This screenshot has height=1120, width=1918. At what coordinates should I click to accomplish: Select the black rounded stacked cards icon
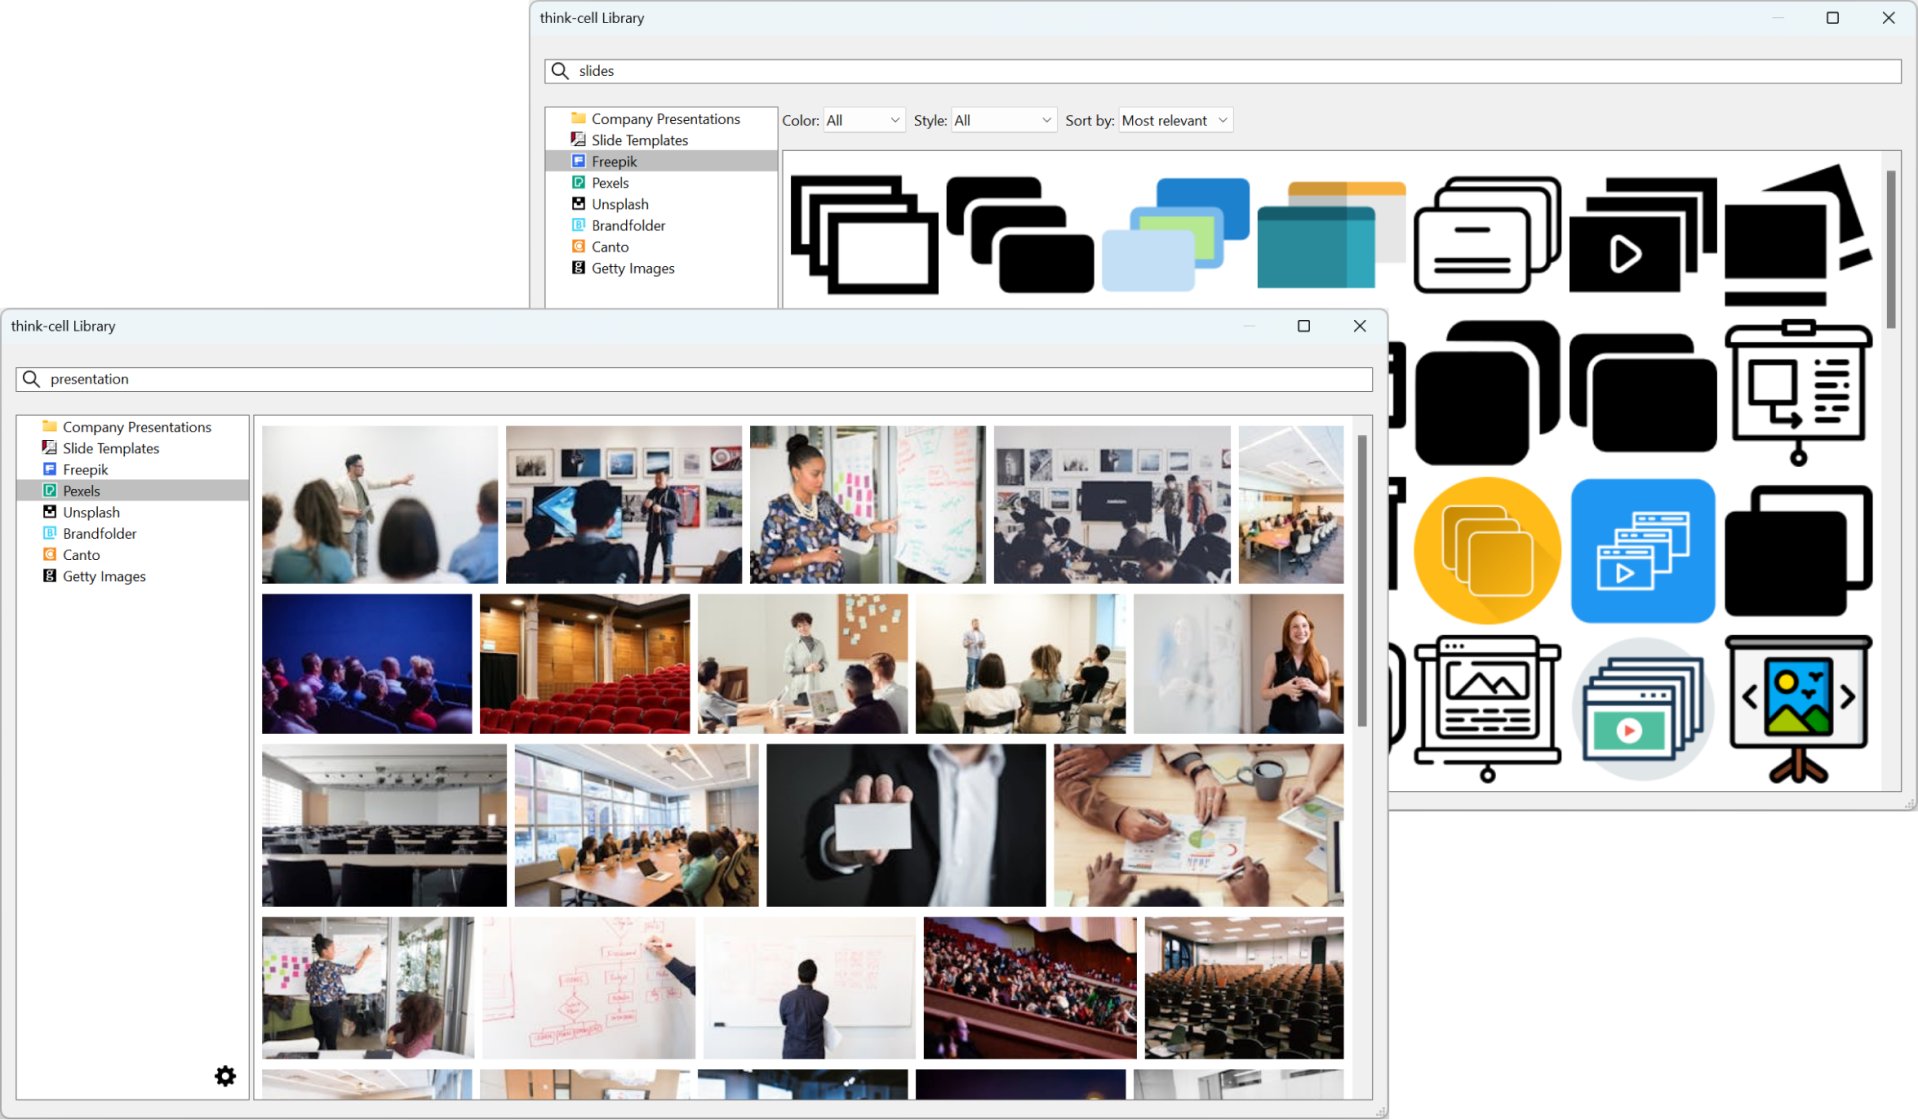(x=1020, y=235)
